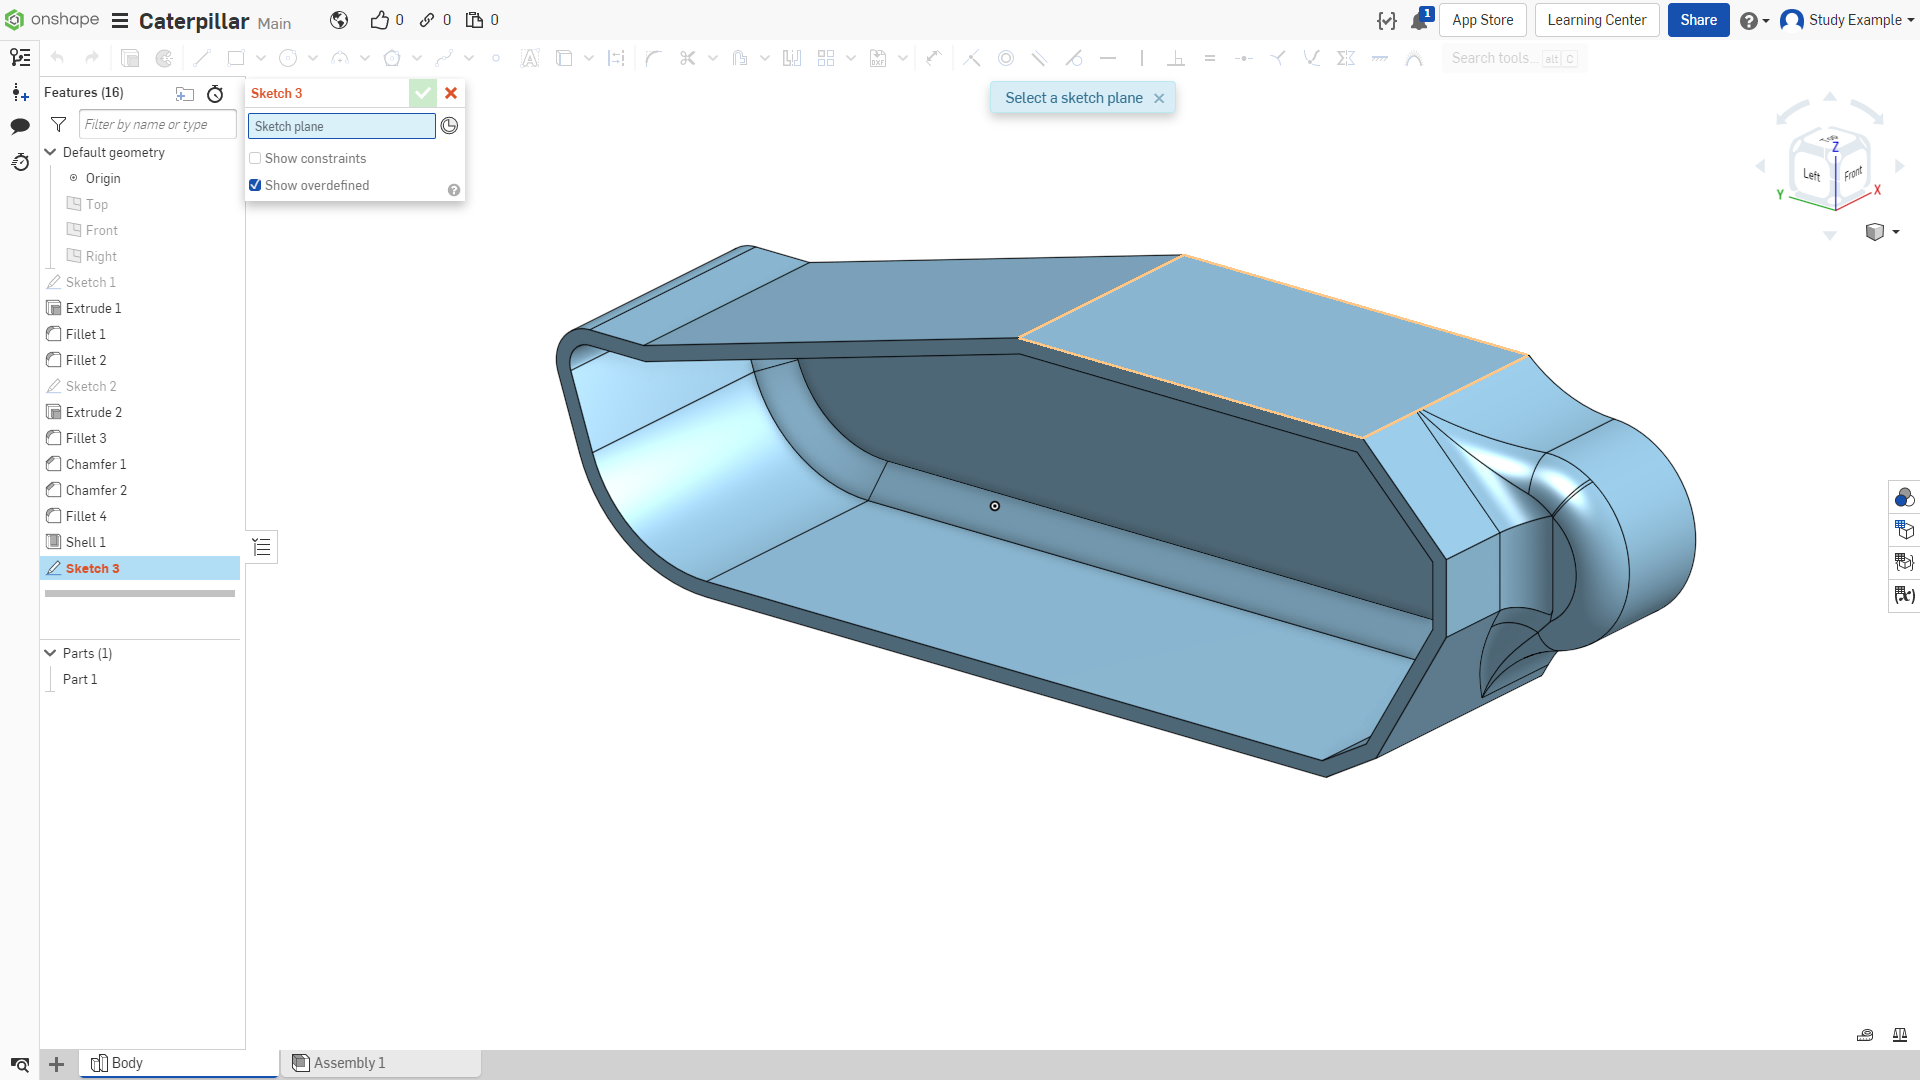Screen dimensions: 1920x1080
Task: Click the Sketch plane selection field
Action: [x=342, y=126]
